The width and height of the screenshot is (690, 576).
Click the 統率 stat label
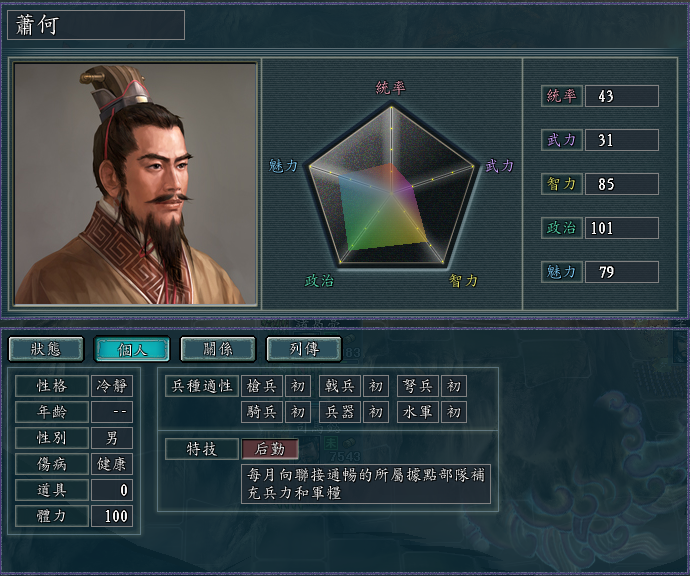562,96
